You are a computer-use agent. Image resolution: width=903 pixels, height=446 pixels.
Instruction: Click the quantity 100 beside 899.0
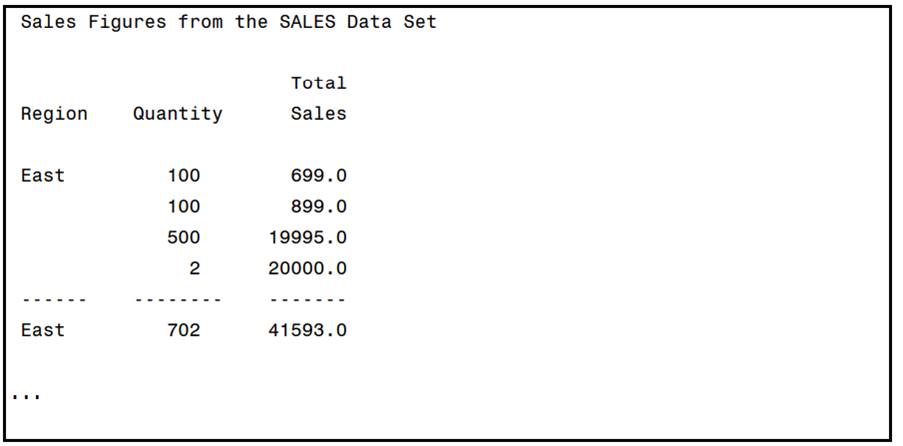[183, 207]
